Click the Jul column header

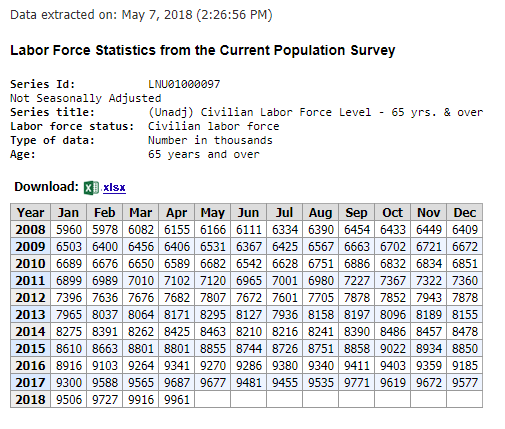[x=284, y=212]
